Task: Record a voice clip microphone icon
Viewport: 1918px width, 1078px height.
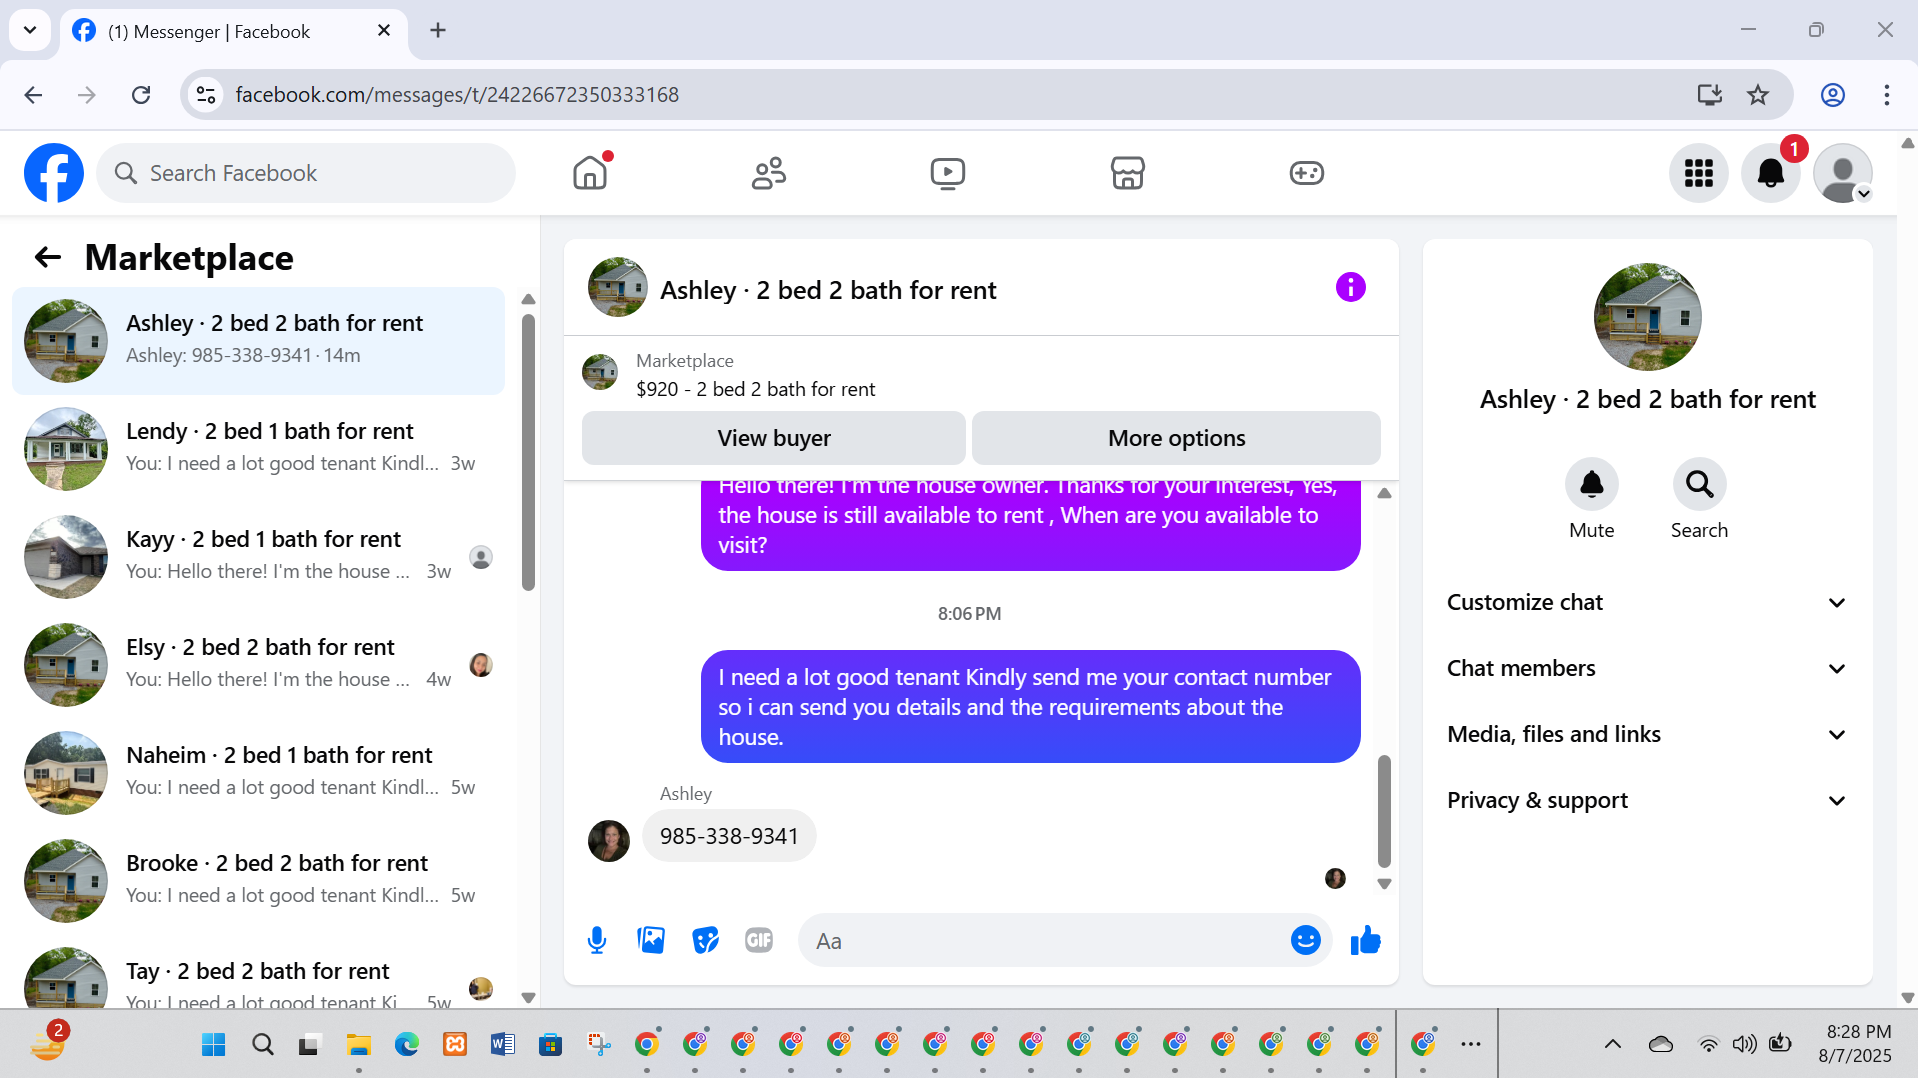Action: click(597, 940)
